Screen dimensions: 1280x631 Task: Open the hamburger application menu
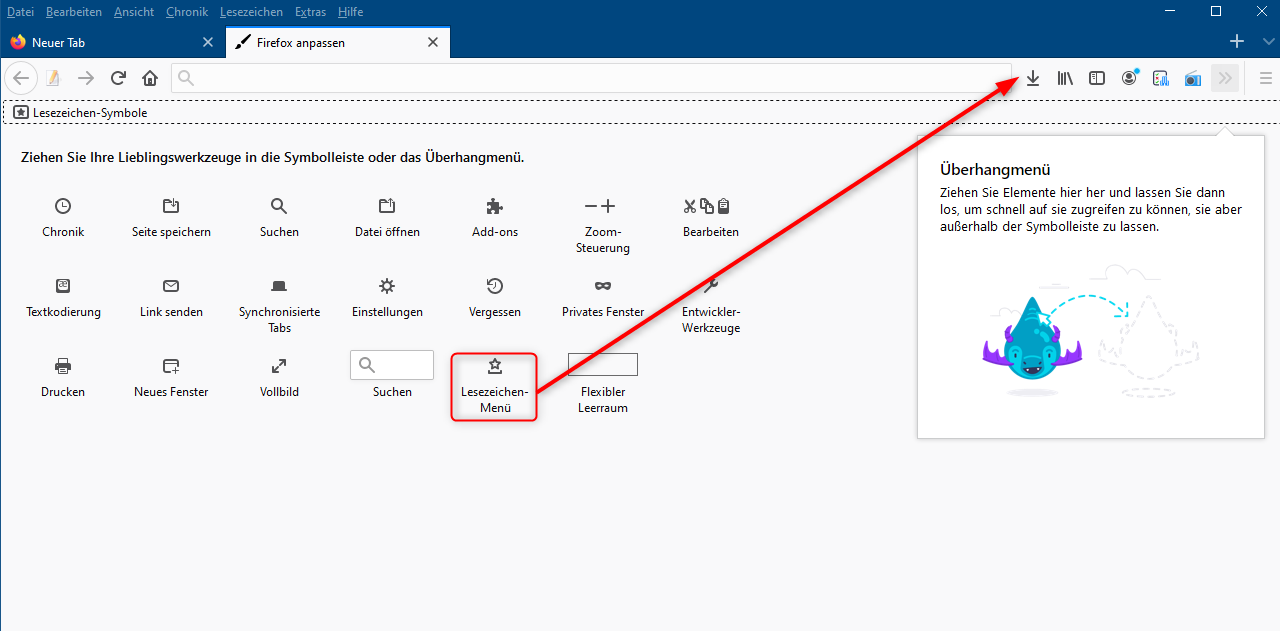(1266, 78)
